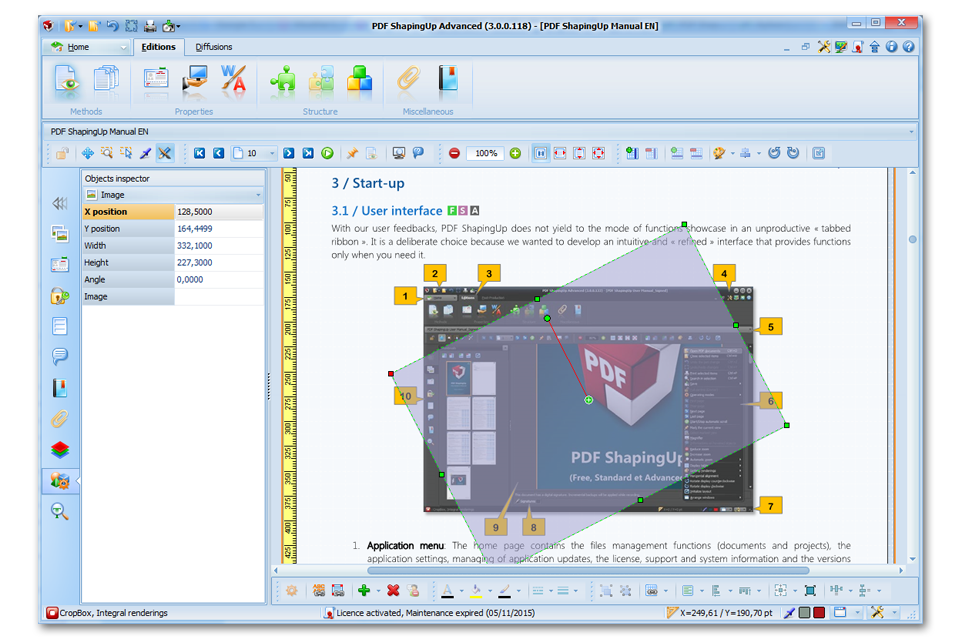The image size is (960, 639).
Task: Click the single green puzzle piece icon
Action: (283, 80)
